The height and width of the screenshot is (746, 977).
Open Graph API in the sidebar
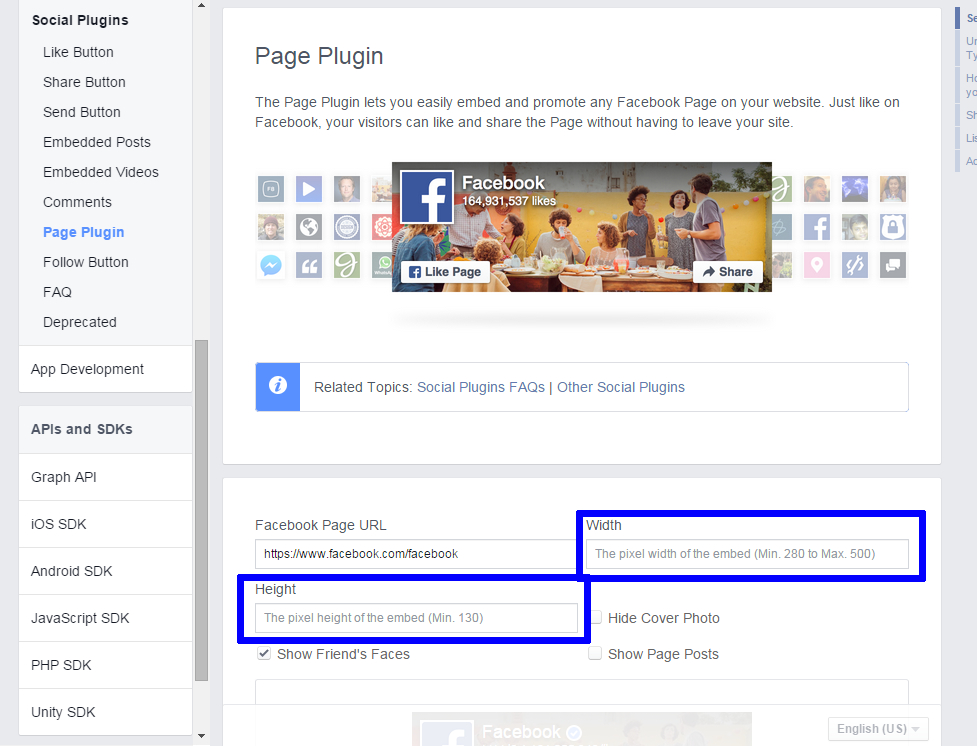click(105, 477)
